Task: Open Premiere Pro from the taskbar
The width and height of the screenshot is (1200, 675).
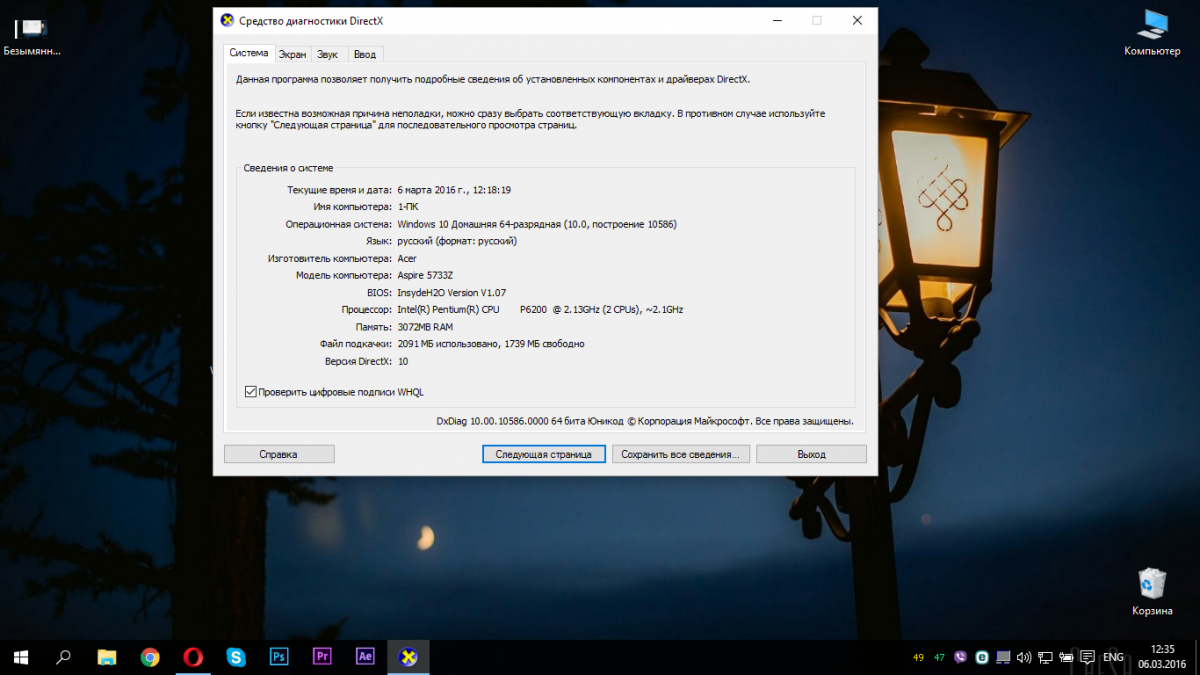Action: coord(322,657)
